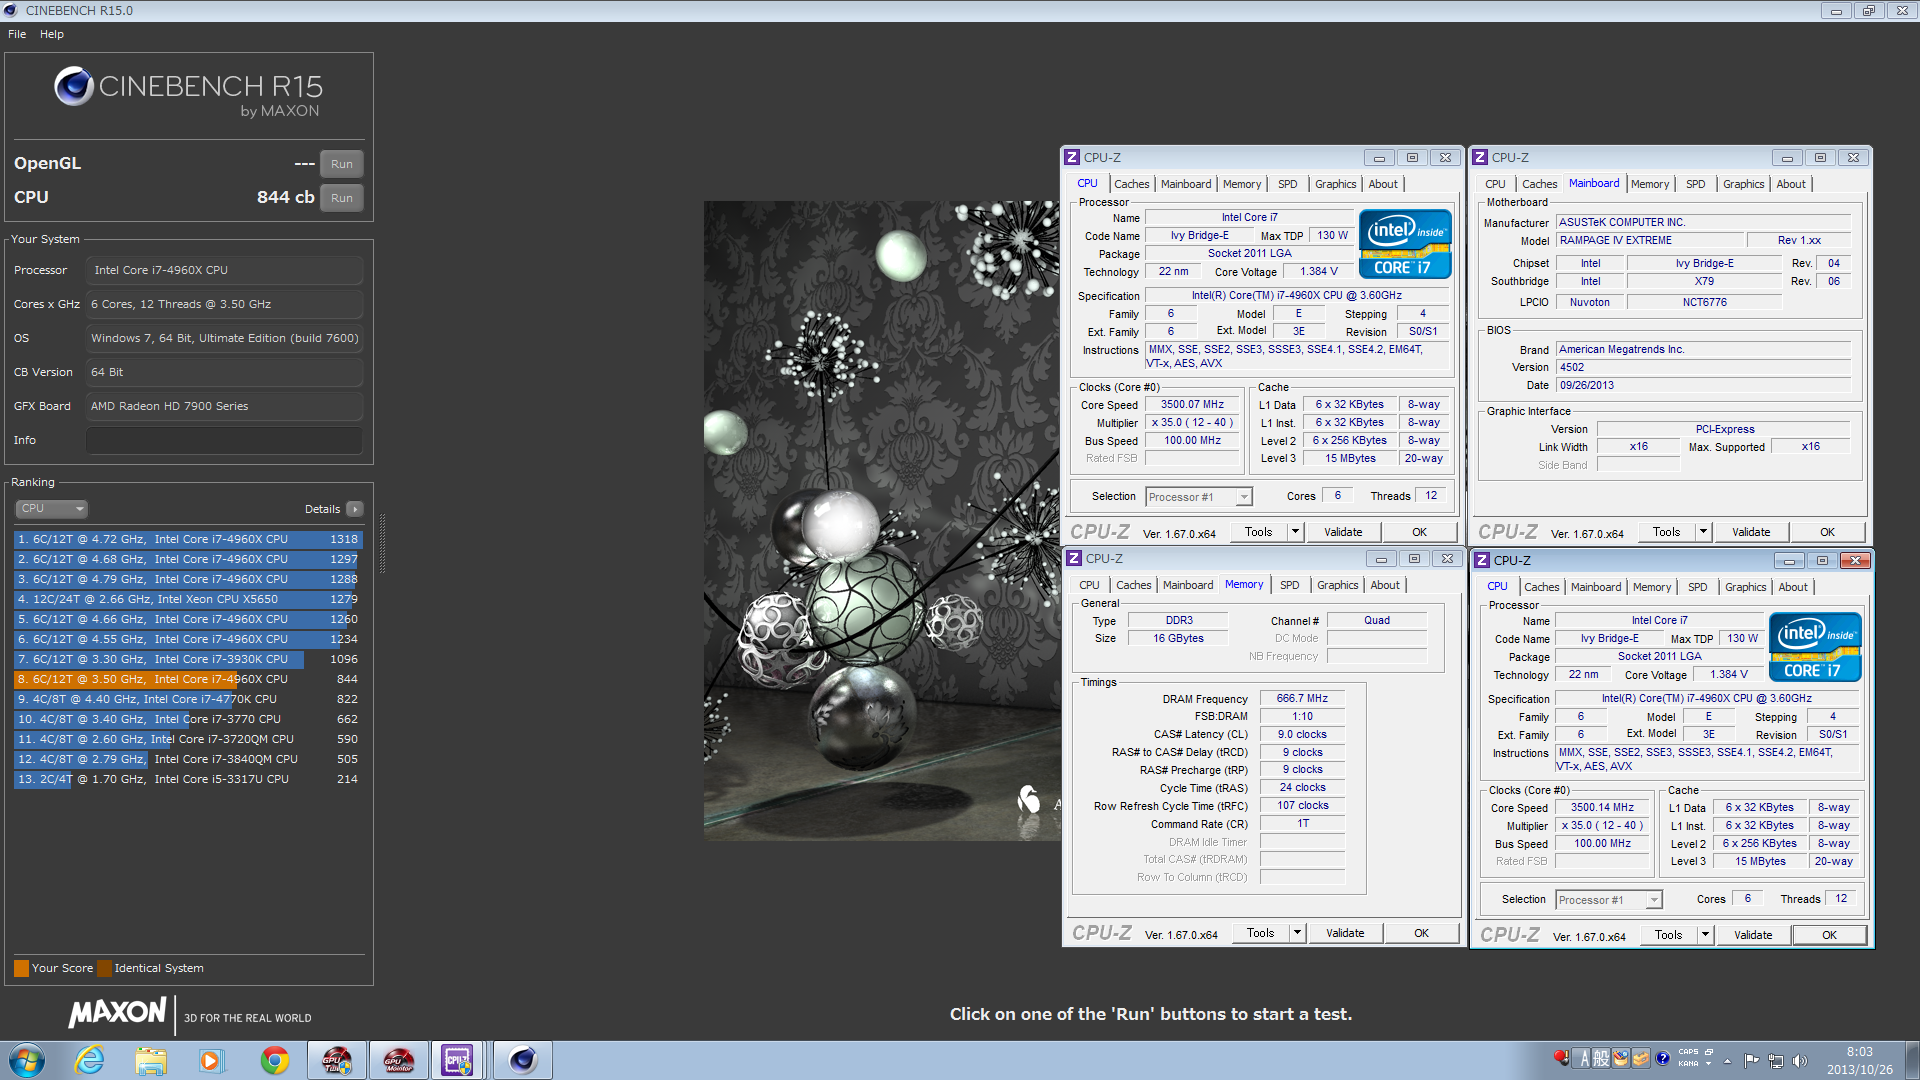Open the Help menu
1920x1080 pixels.
(52, 34)
